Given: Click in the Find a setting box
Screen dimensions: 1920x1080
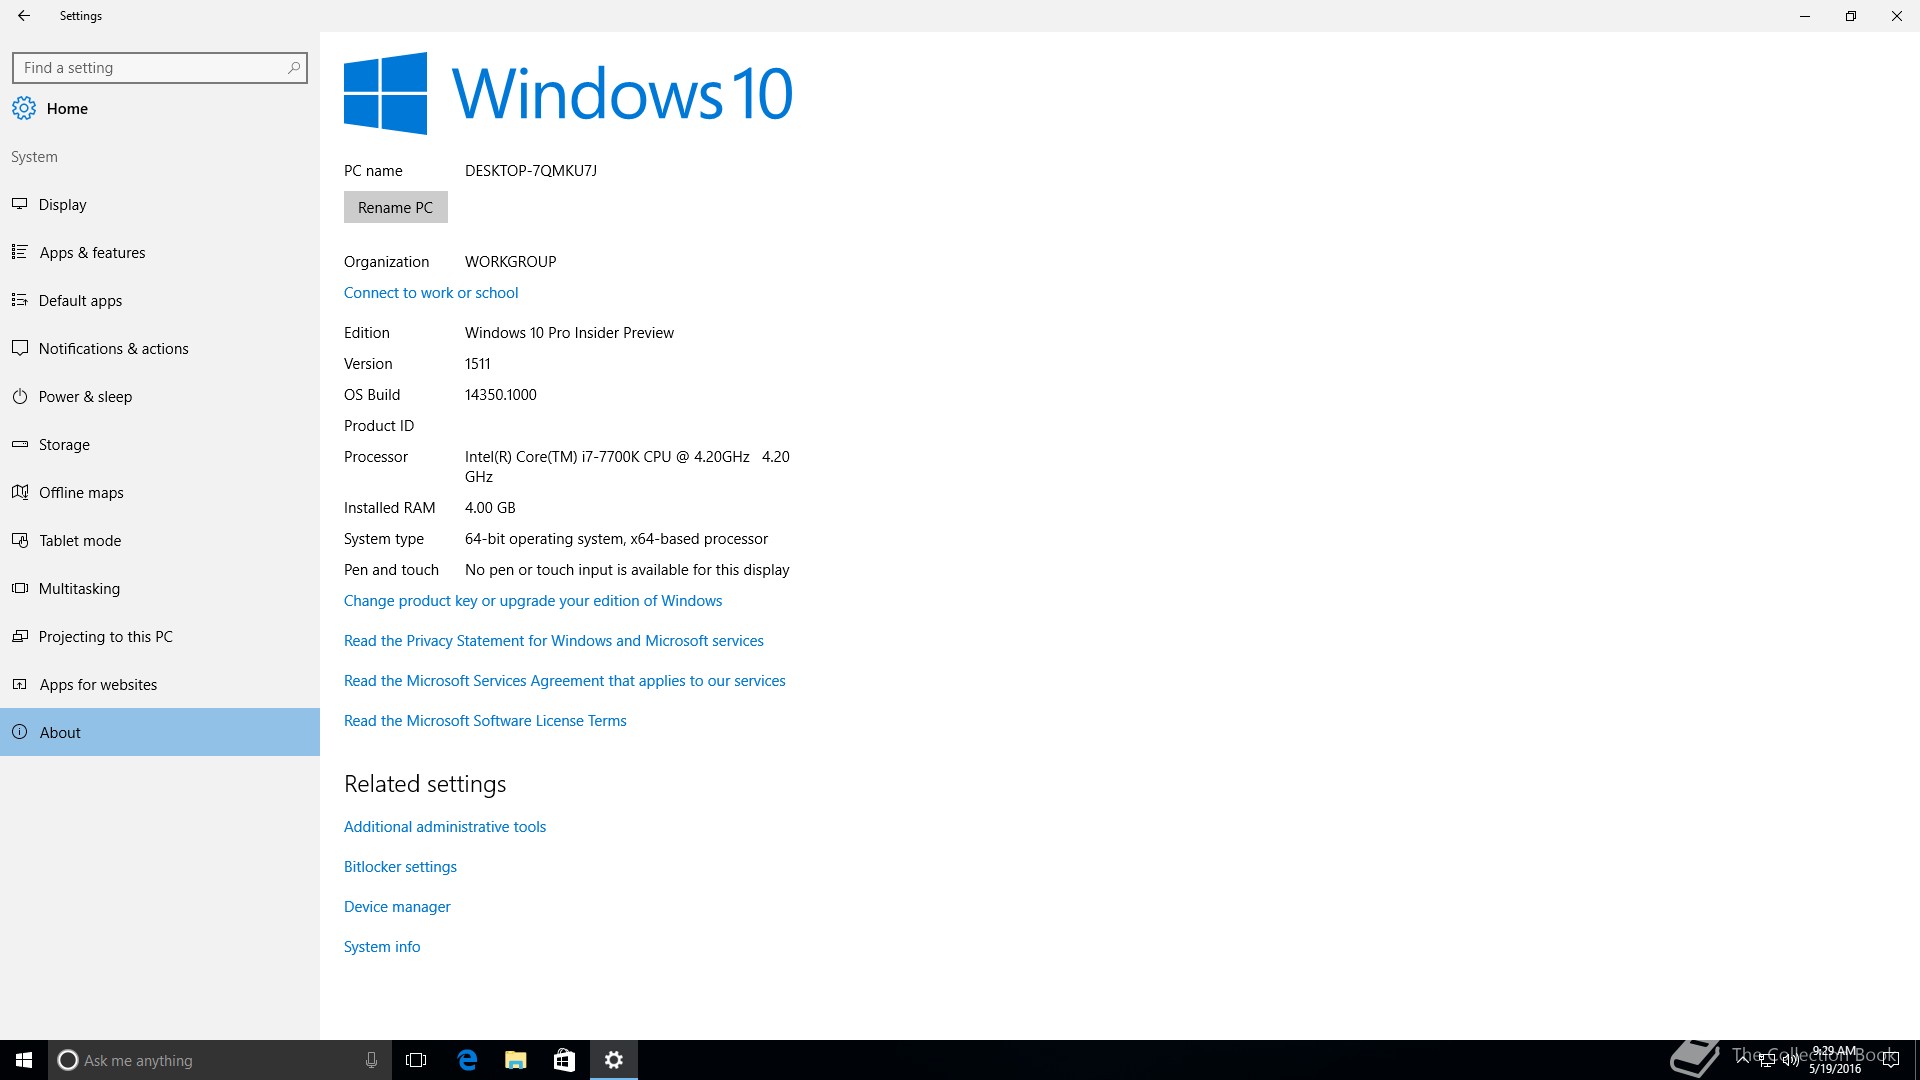Looking at the screenshot, I should click(x=150, y=68).
